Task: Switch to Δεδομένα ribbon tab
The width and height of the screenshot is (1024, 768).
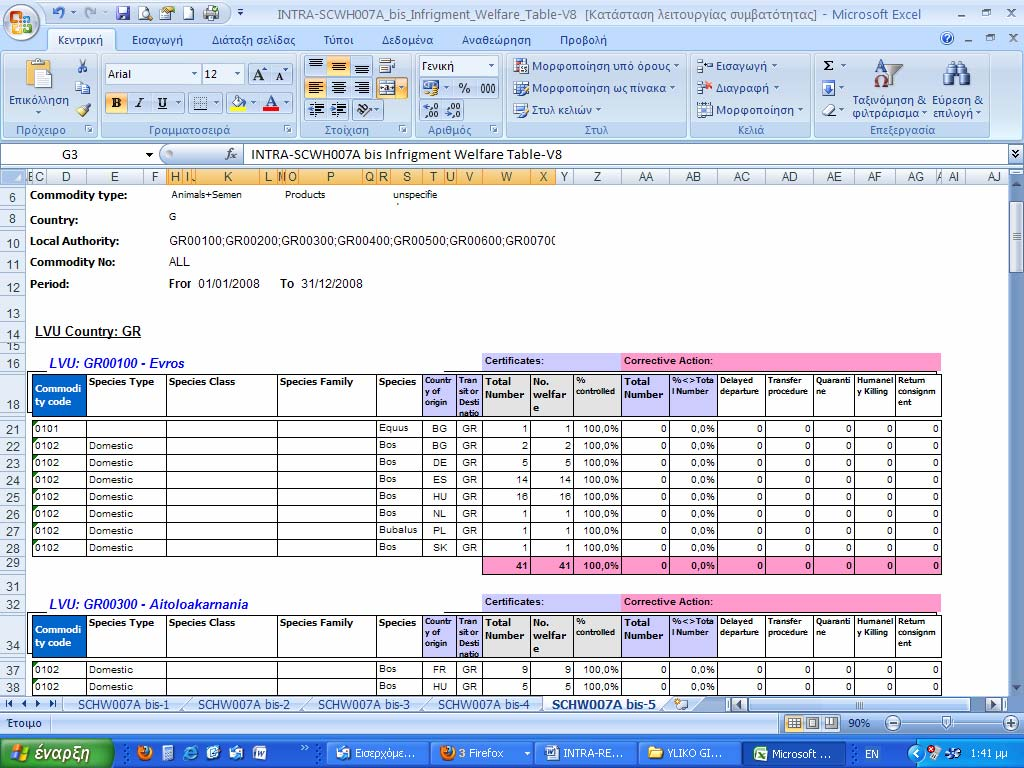Action: pyautogui.click(x=408, y=40)
